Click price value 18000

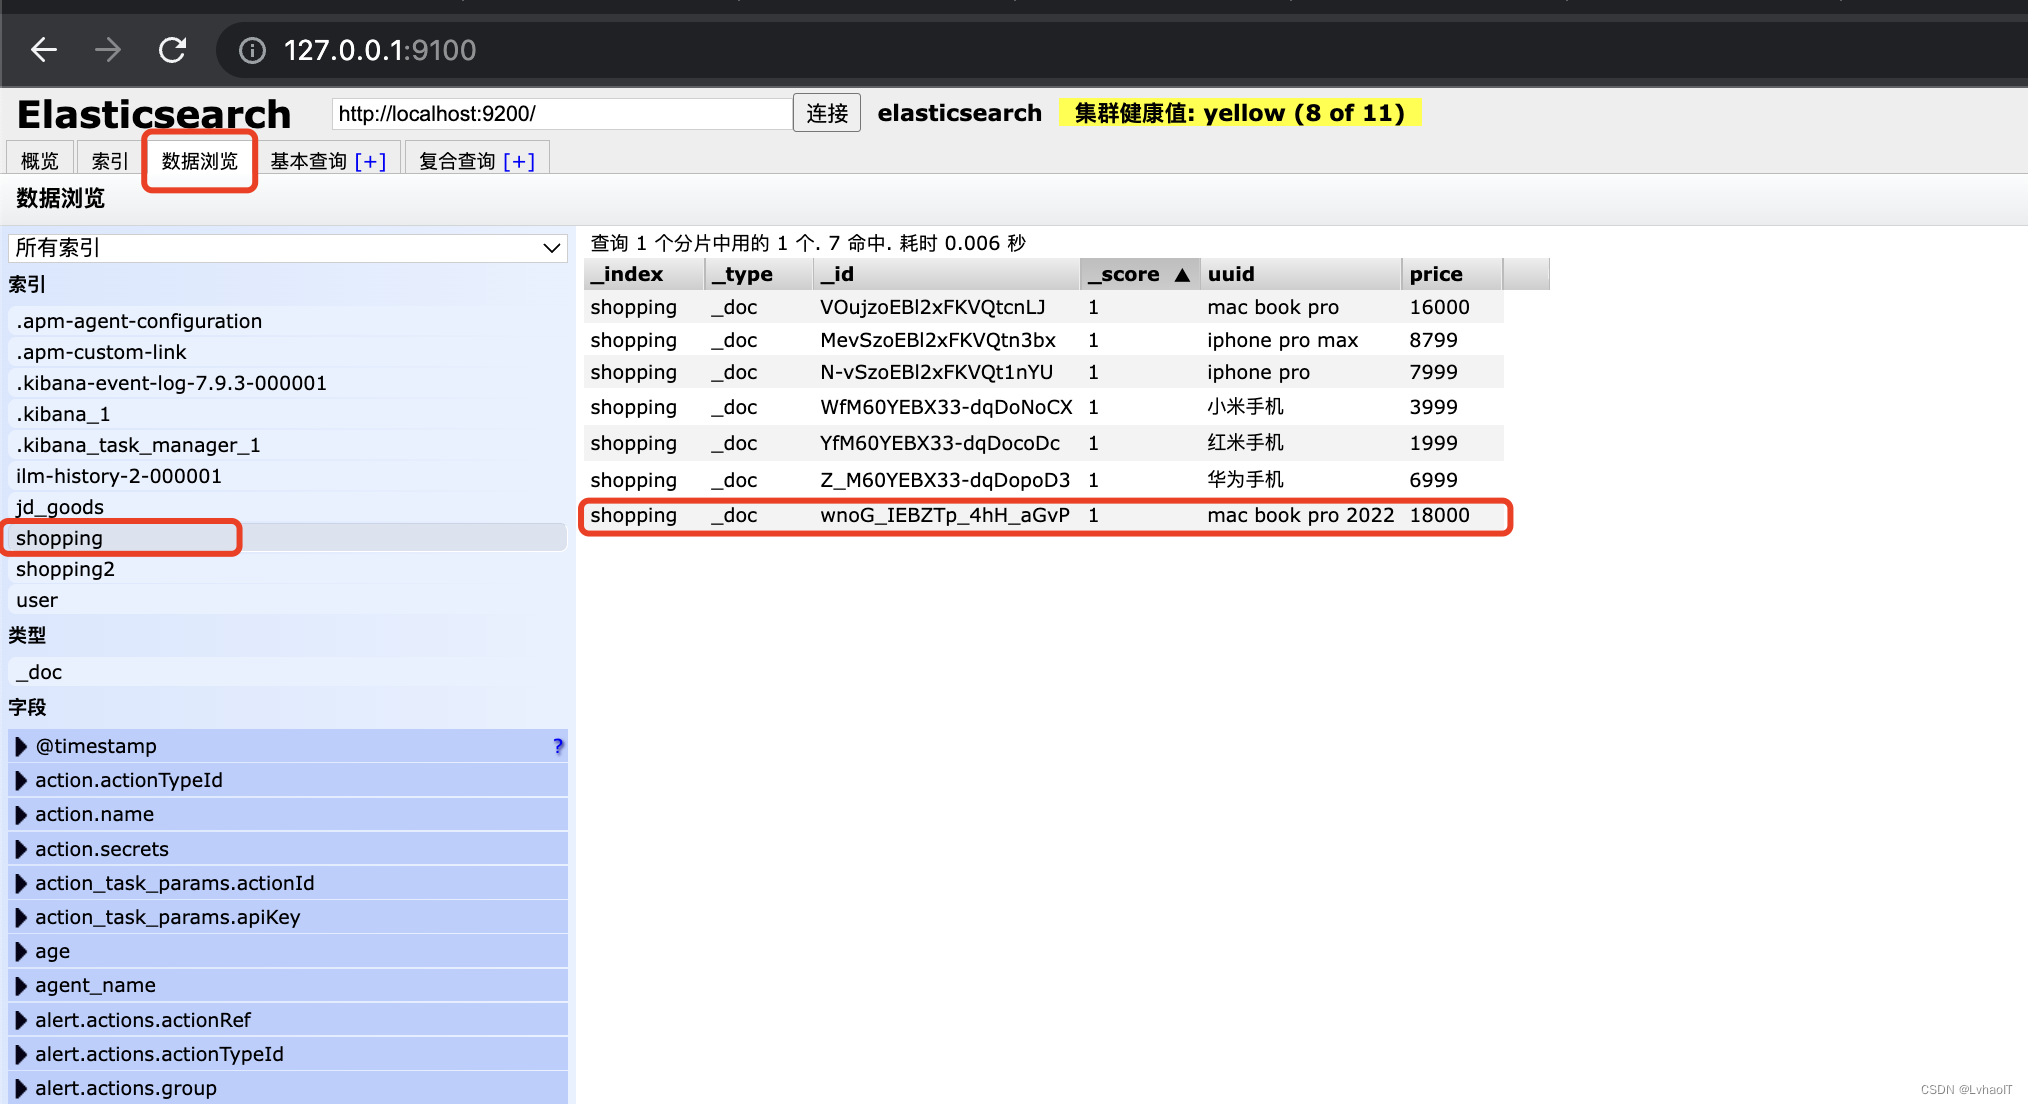(1439, 515)
